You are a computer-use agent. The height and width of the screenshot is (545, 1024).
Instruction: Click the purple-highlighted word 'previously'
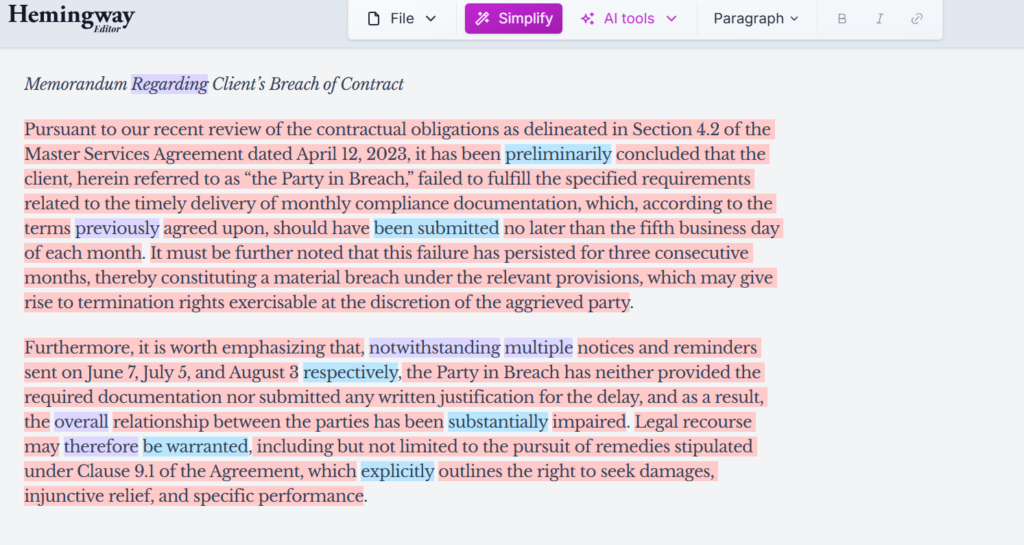(117, 227)
